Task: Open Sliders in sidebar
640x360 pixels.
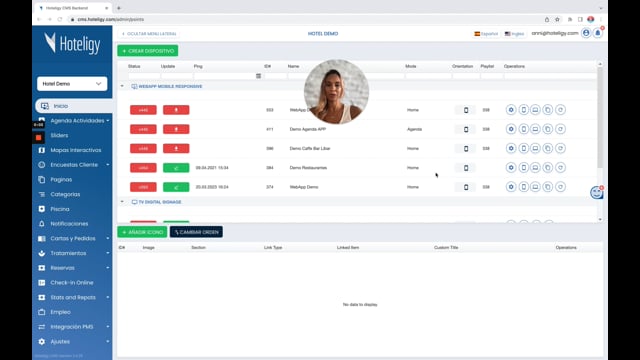Action: click(59, 136)
